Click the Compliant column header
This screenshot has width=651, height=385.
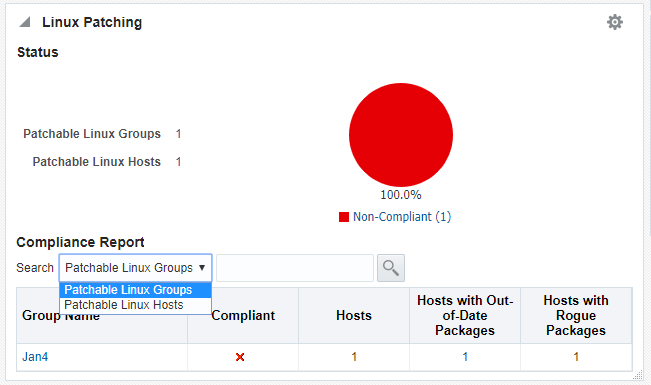(243, 316)
